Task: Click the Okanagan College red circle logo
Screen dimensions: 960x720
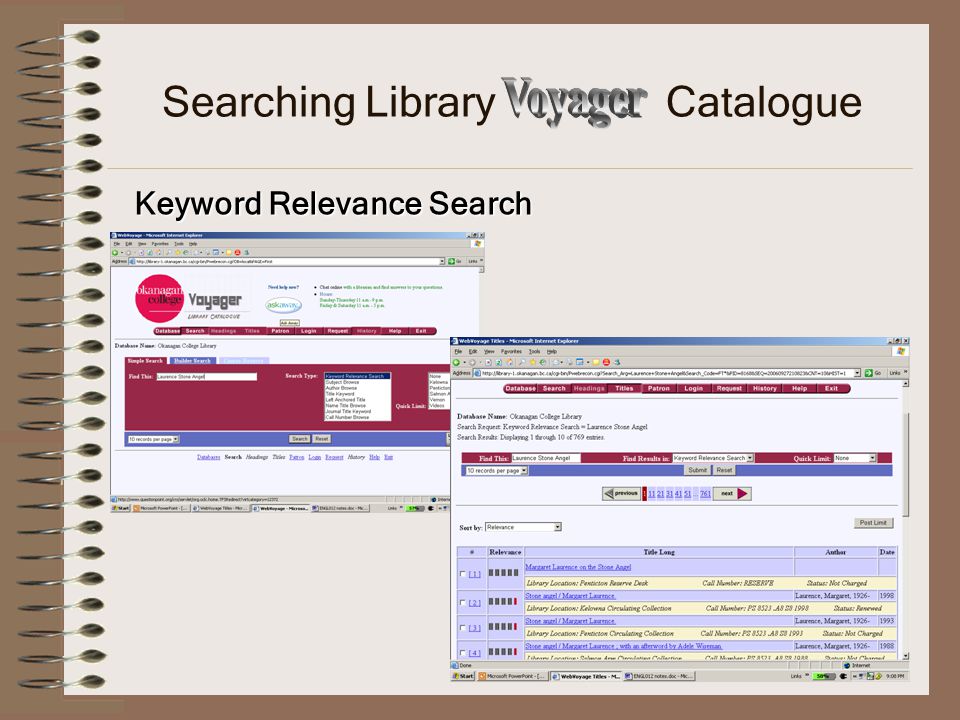Action: point(159,298)
